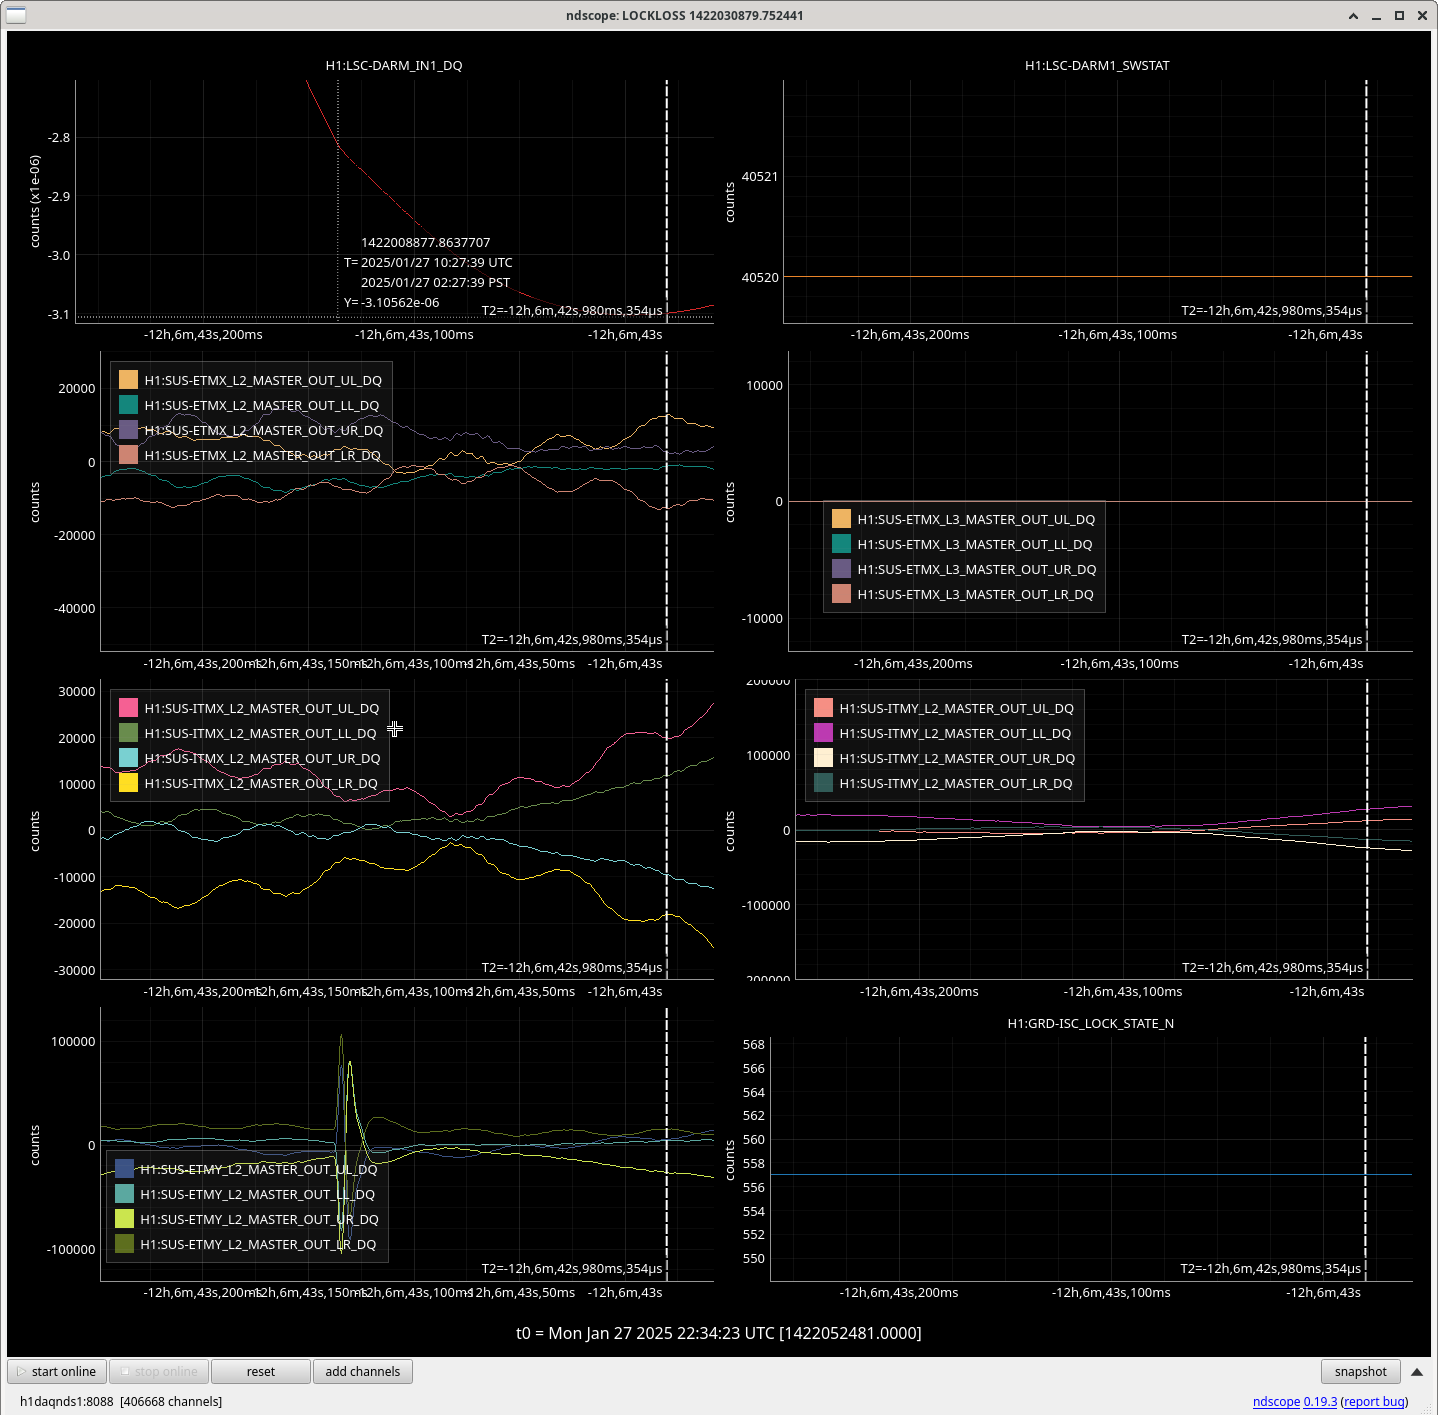This screenshot has height=1415, width=1438.
Task: Click ETMY_L2_MASTER_OUT_LR_DQ olive legend swatch
Action: point(124,1244)
